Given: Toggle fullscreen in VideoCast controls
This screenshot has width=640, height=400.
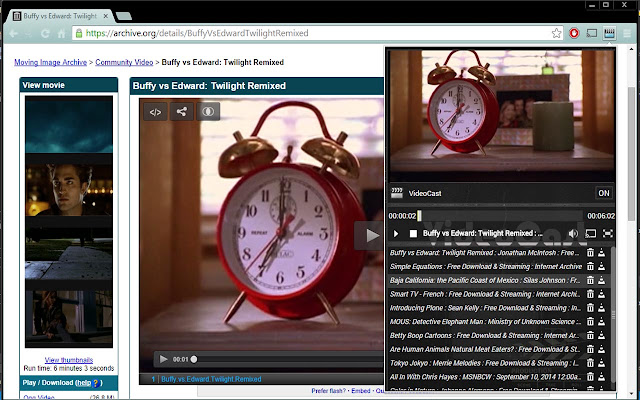Looking at the screenshot, I should [x=608, y=233].
